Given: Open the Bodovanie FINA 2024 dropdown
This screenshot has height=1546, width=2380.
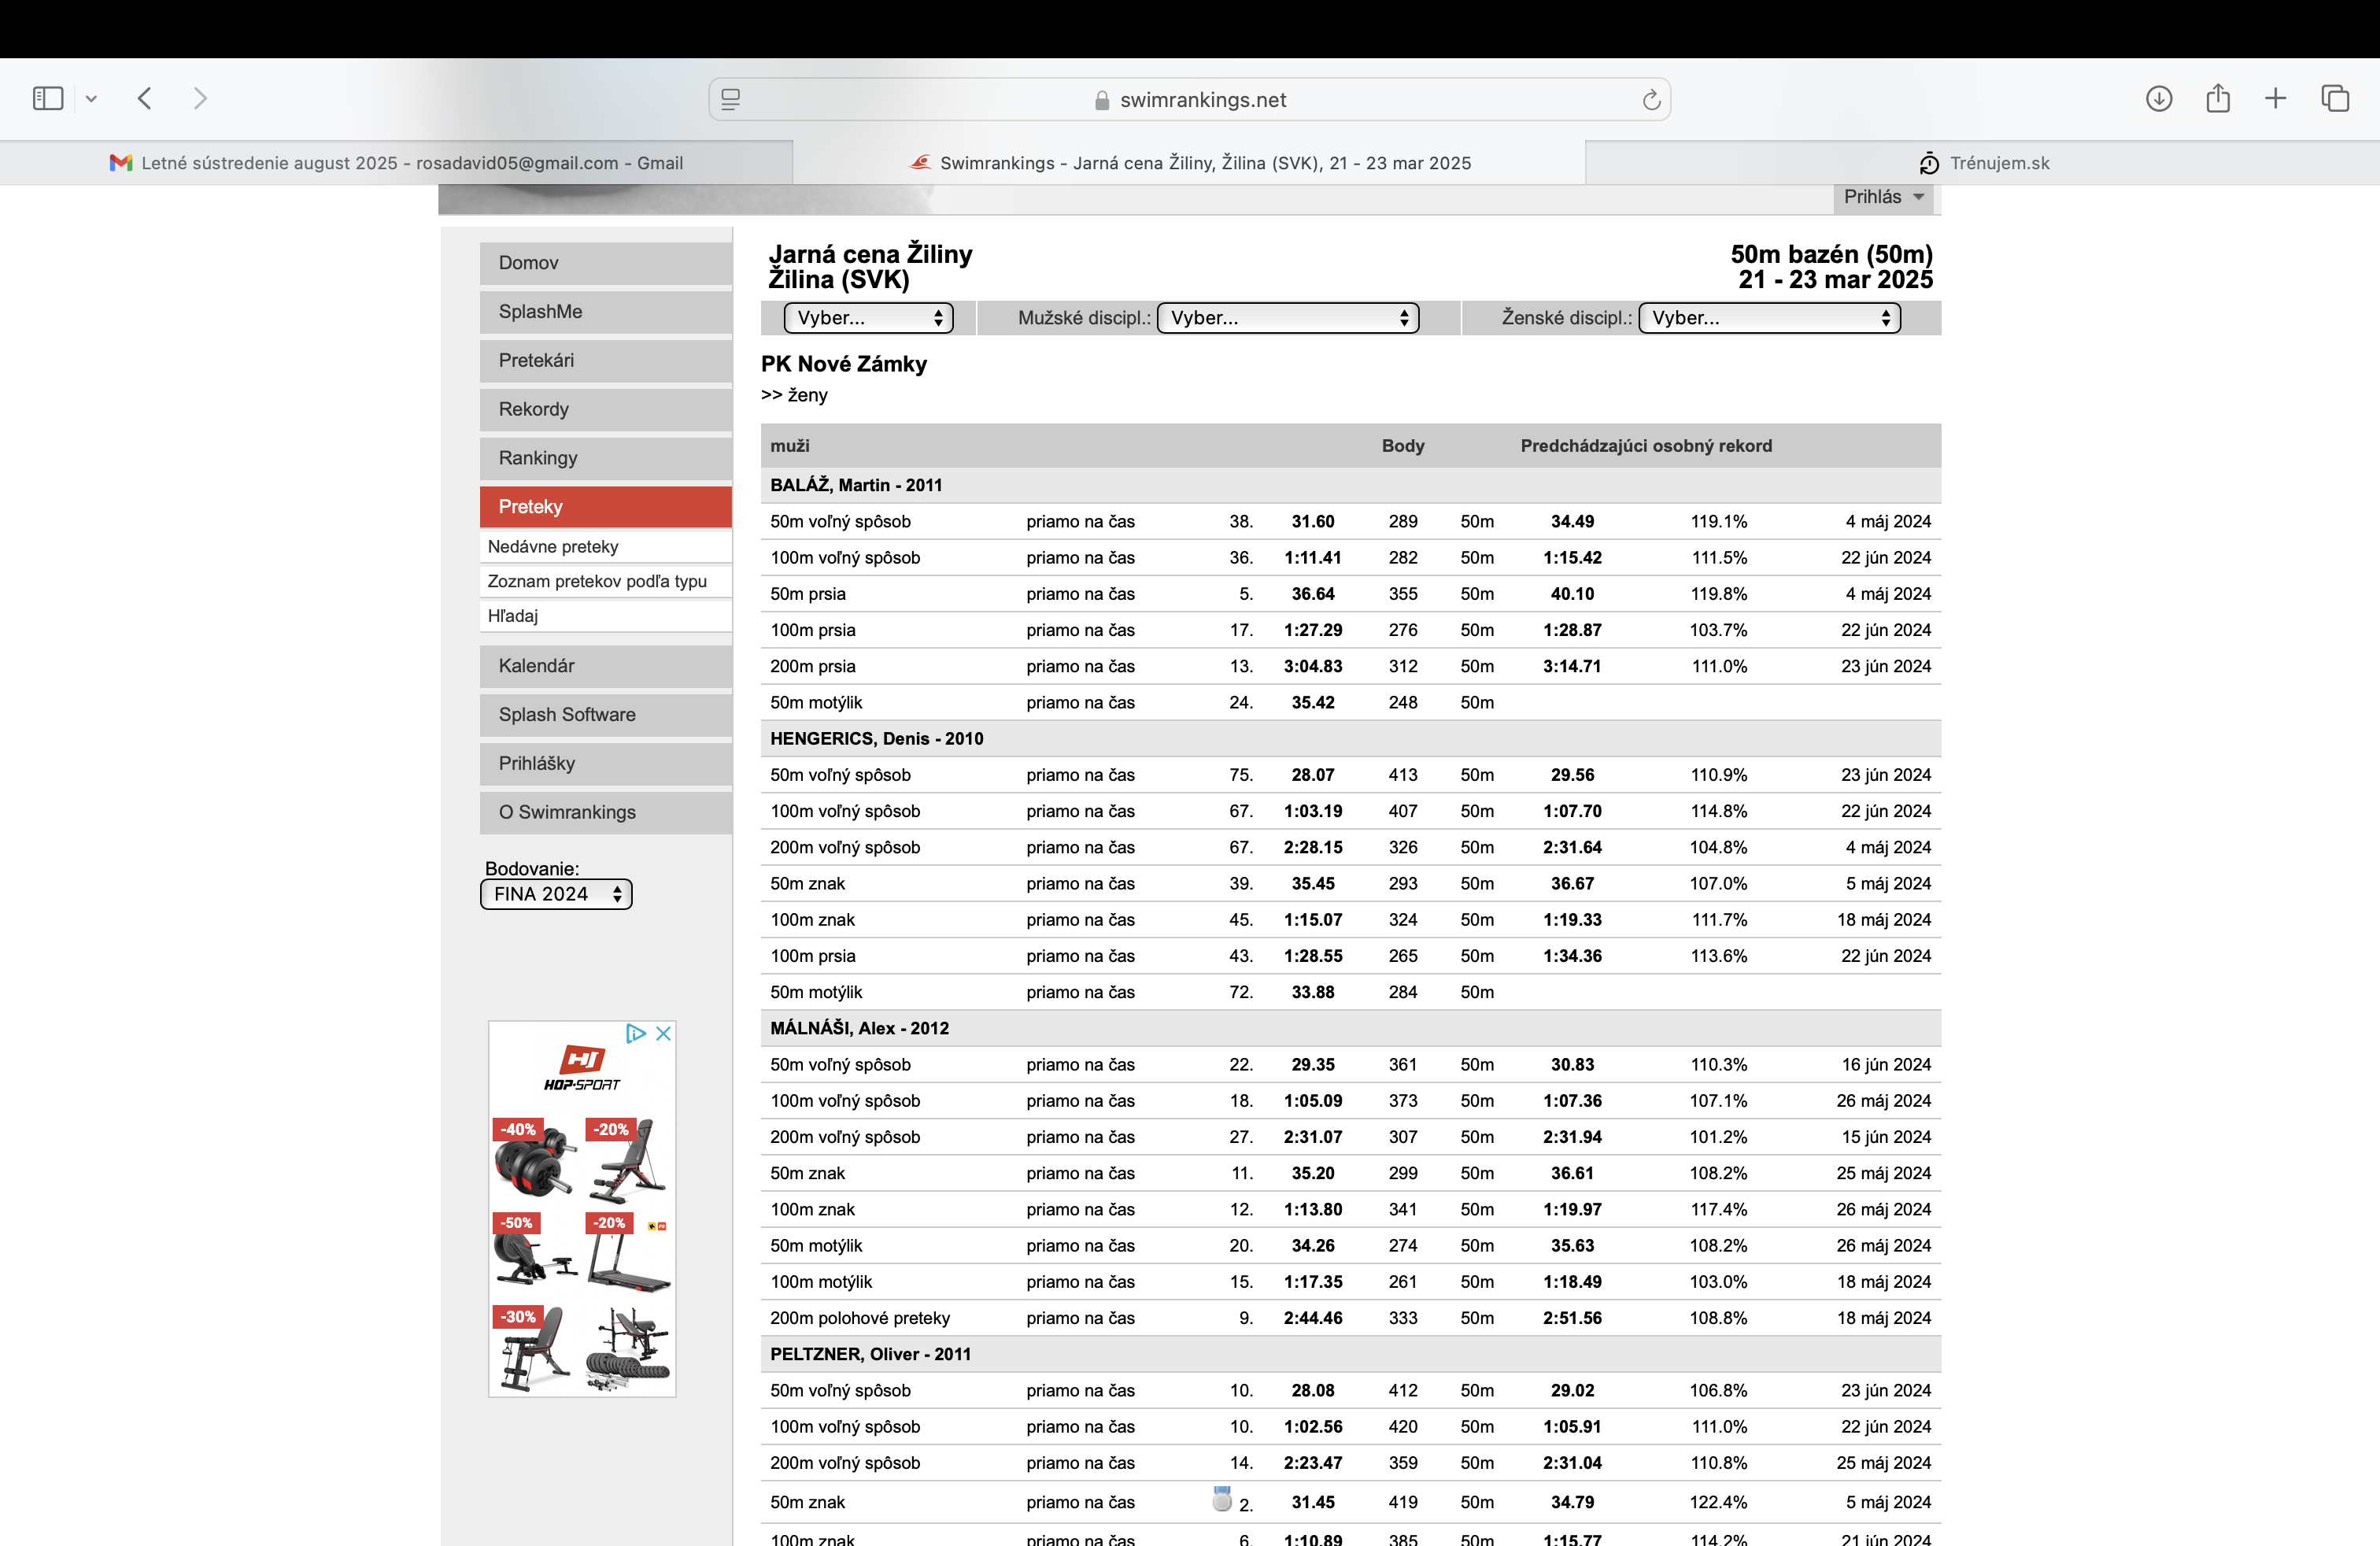Looking at the screenshot, I should click(x=556, y=894).
